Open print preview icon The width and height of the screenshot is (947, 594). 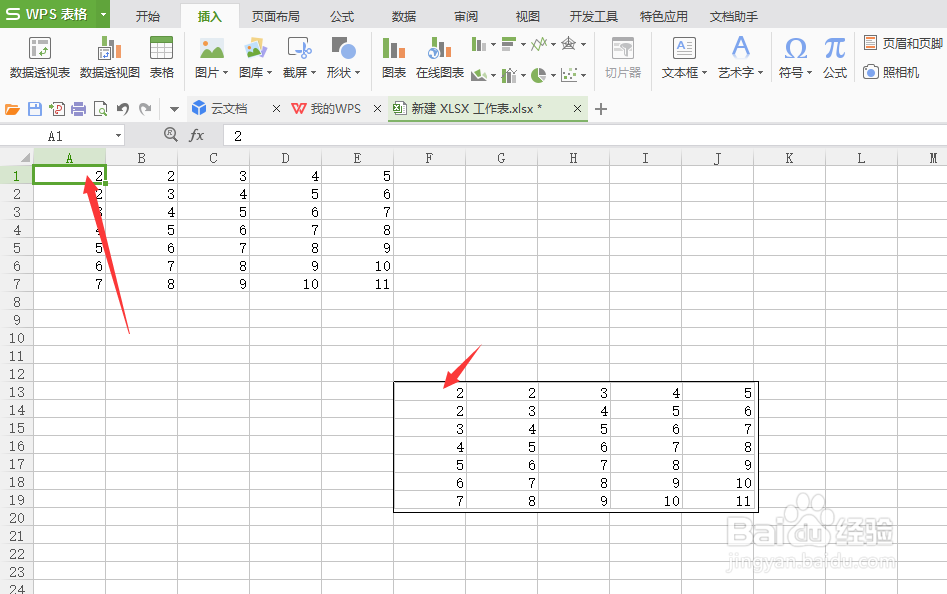coord(100,109)
